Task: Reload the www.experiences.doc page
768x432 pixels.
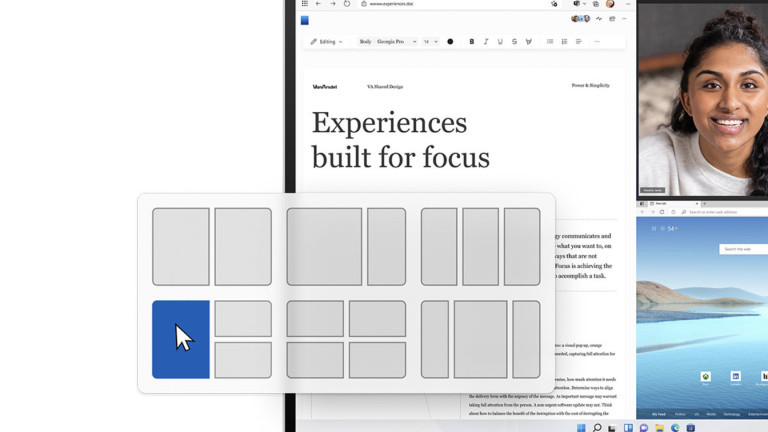Action: pyautogui.click(x=347, y=4)
